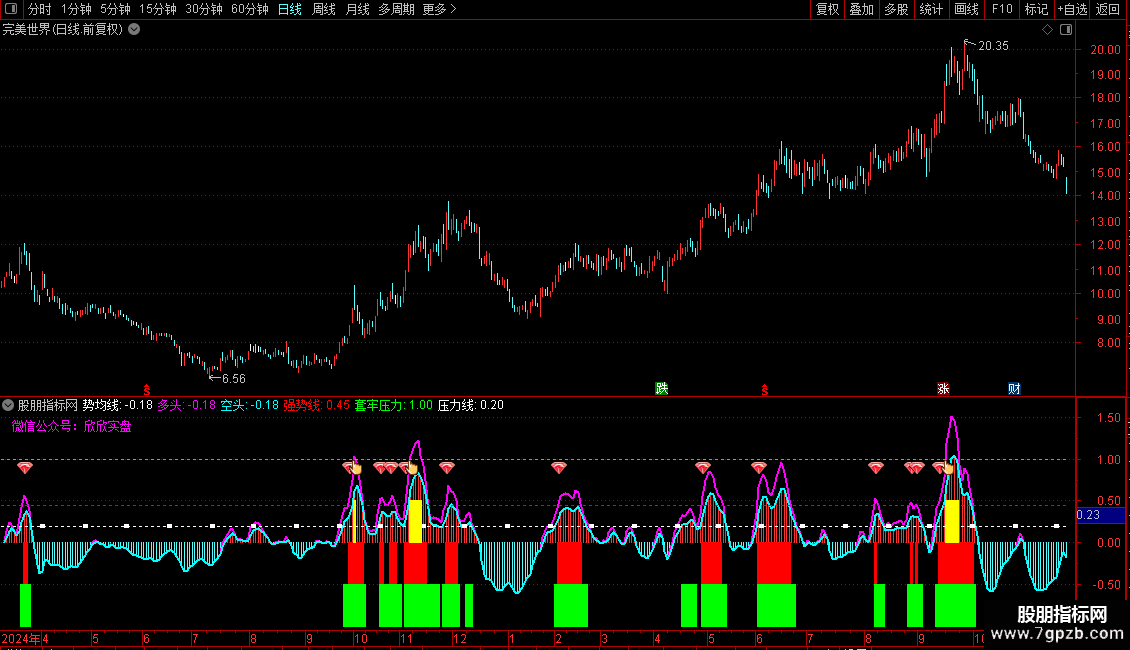Click the green 跌 marker icon

(662, 388)
